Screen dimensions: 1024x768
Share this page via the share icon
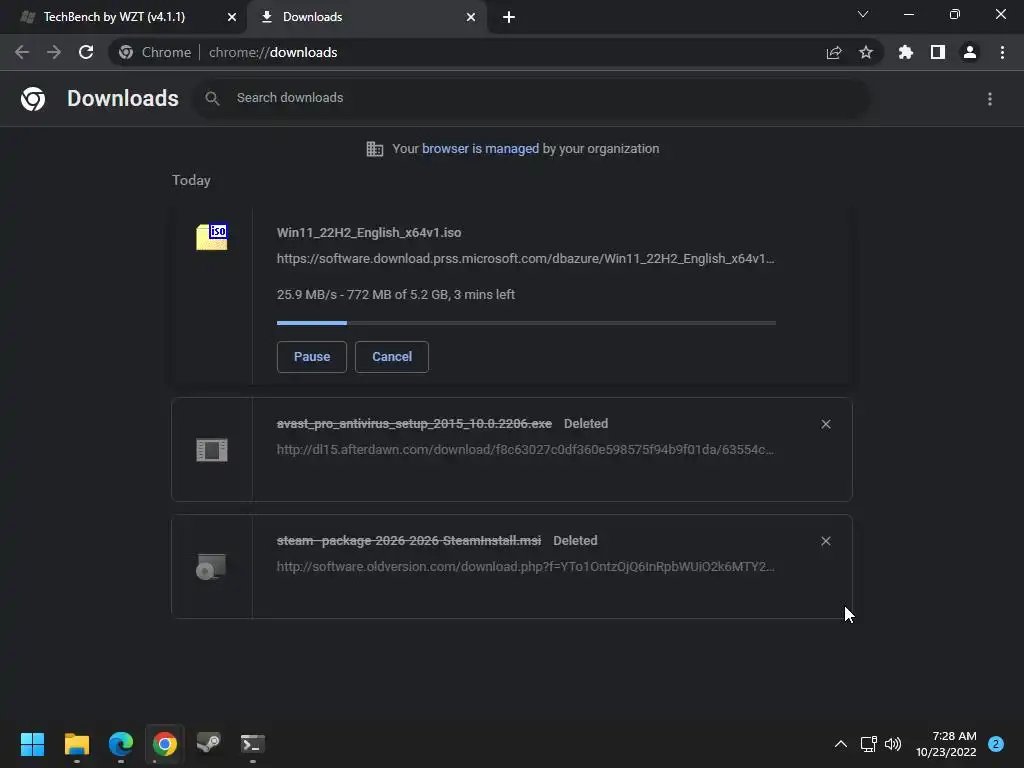[x=834, y=52]
